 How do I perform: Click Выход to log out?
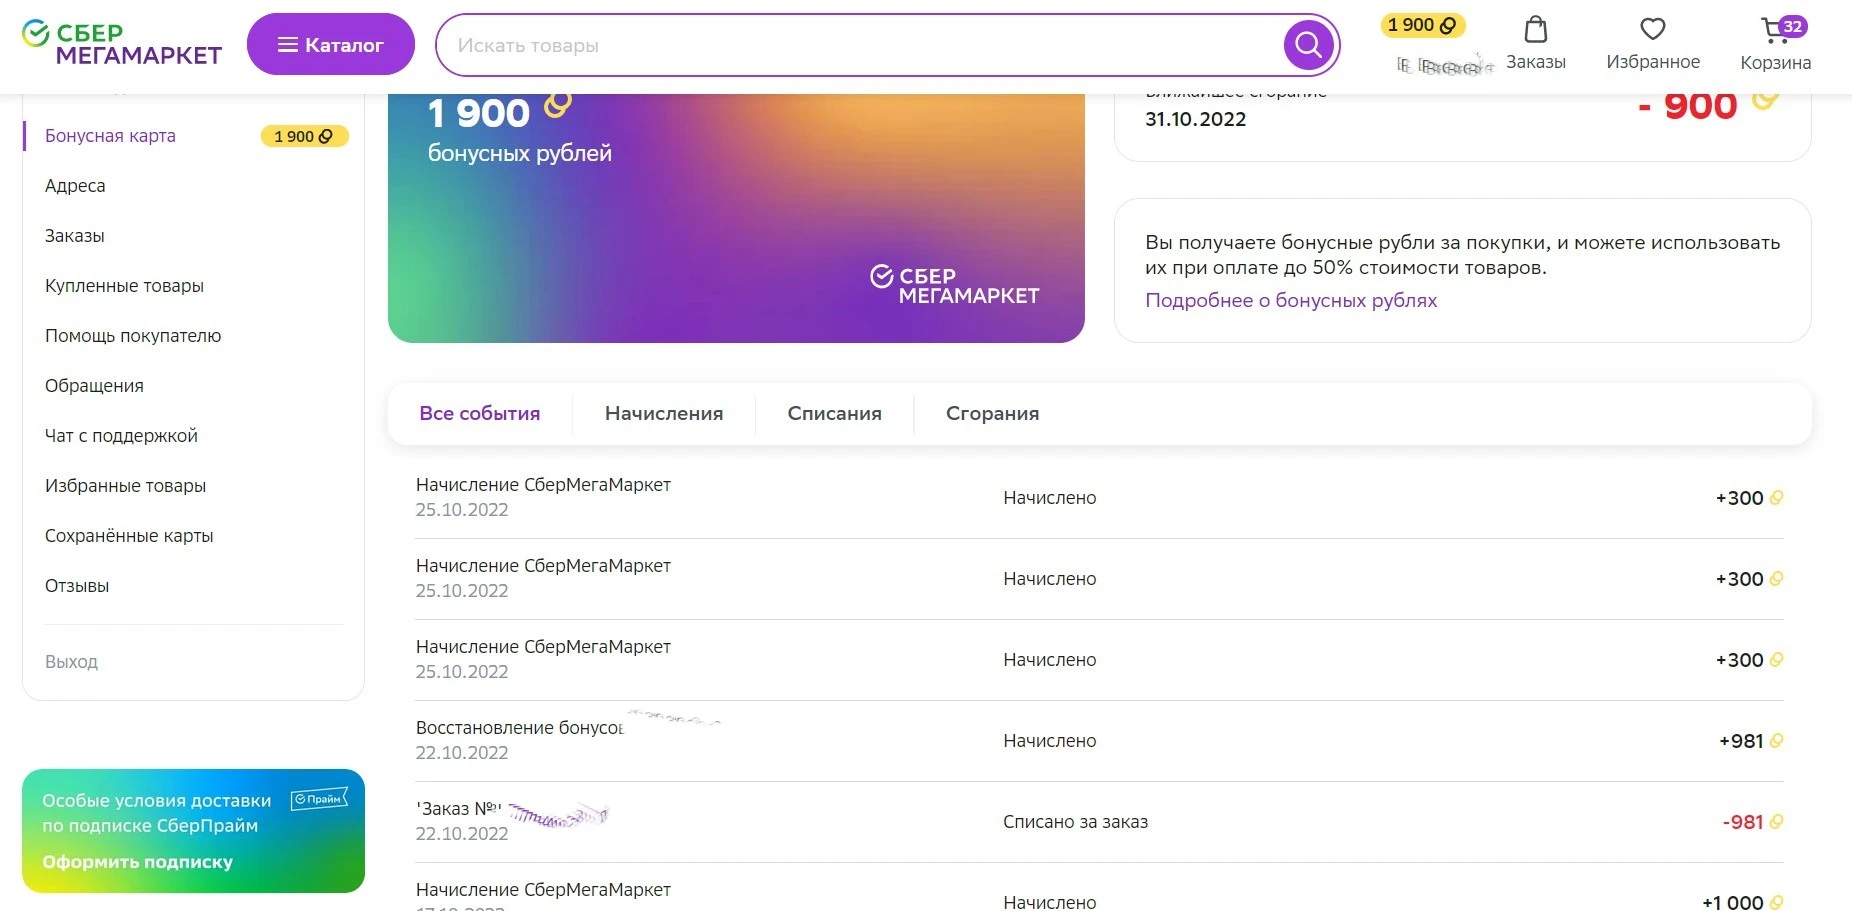72,662
